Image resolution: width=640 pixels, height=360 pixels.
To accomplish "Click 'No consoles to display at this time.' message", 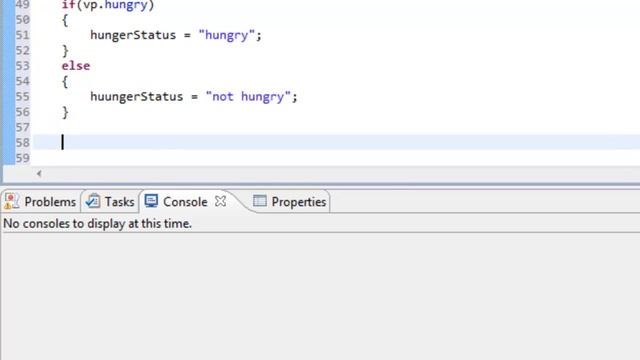I will pos(98,224).
